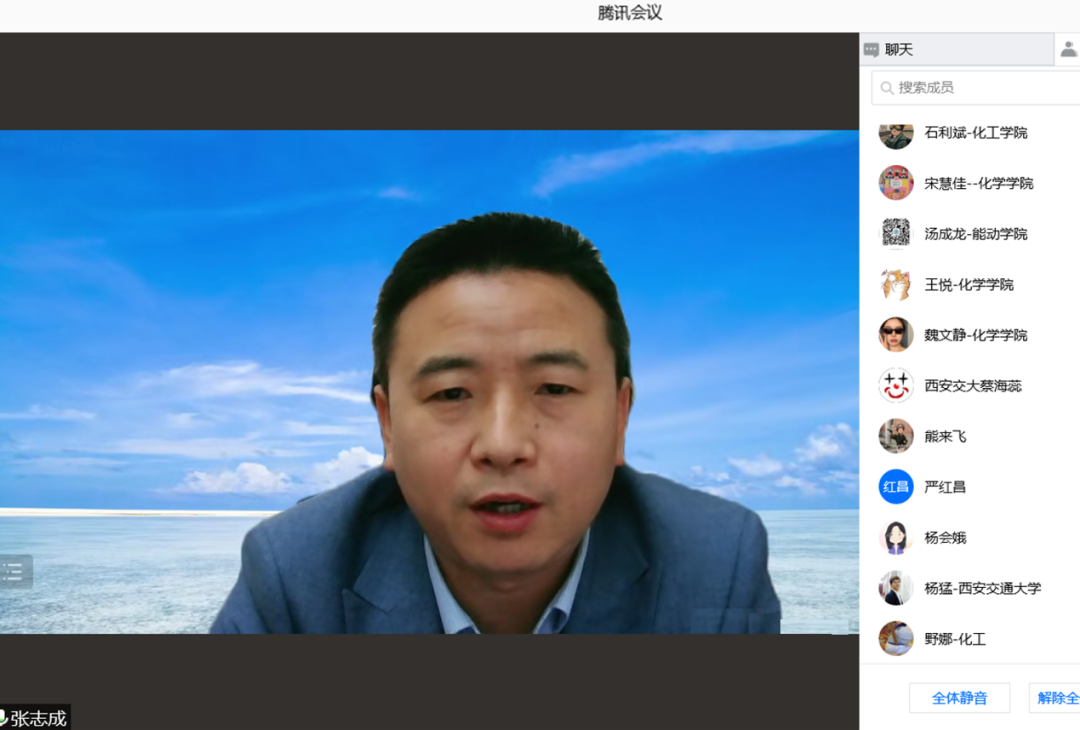1080x730 pixels.
Task: Click 魏文静-化学学院 avatar with sunglasses
Action: pos(896,335)
